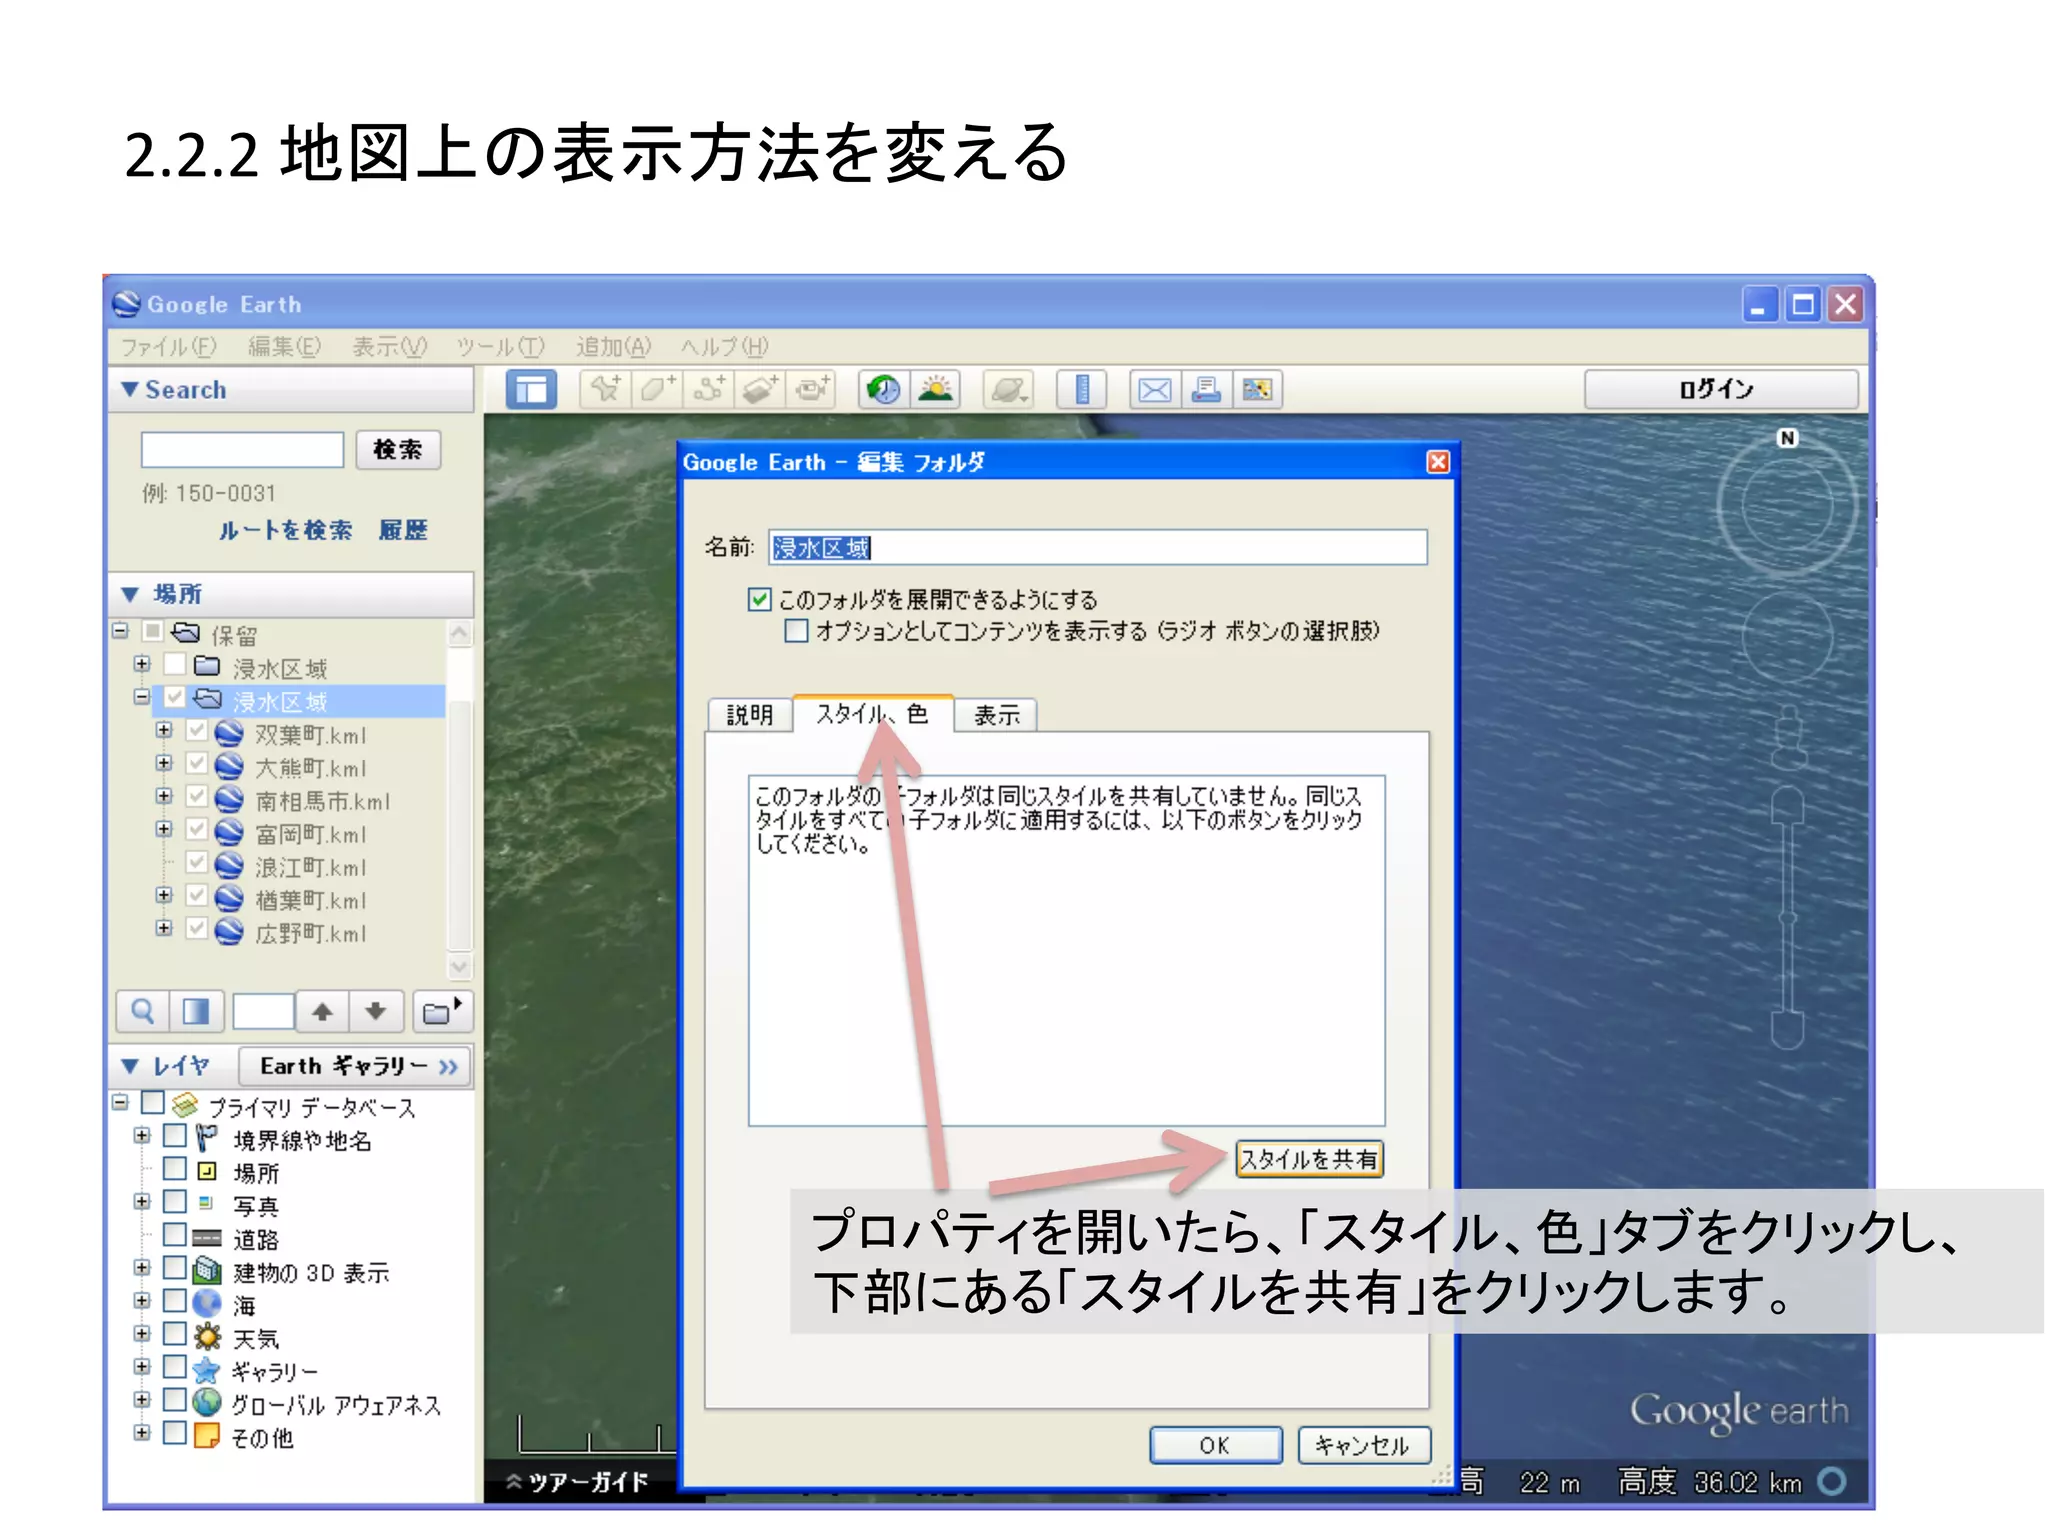The height and width of the screenshot is (1536, 2048).
Task: Click the add image overlay icon
Action: click(761, 389)
